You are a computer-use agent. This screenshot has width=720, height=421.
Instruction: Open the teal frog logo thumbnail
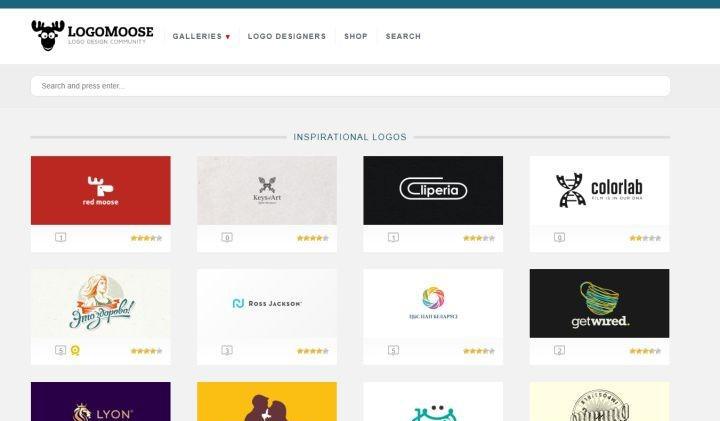click(433, 401)
